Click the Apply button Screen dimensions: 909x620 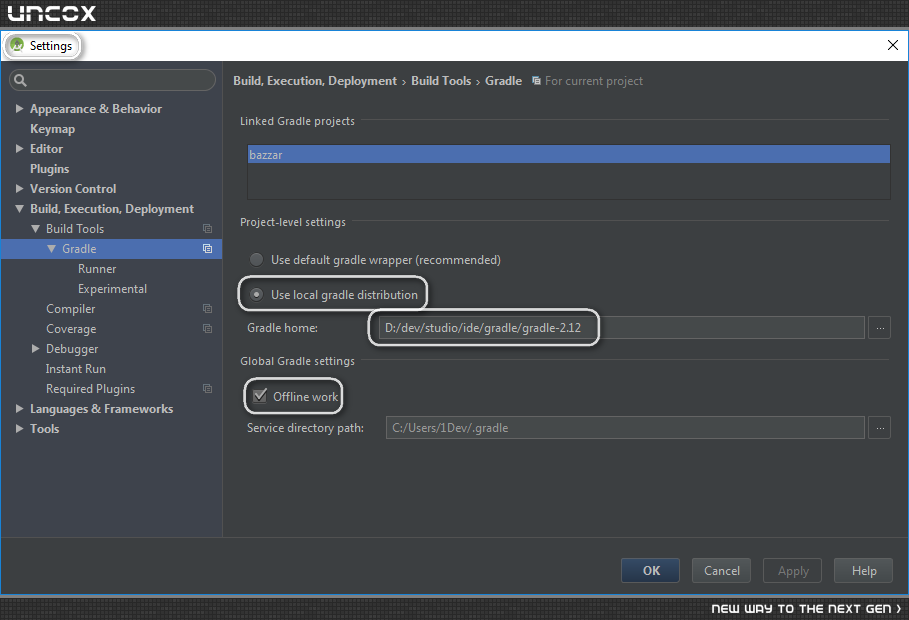792,571
